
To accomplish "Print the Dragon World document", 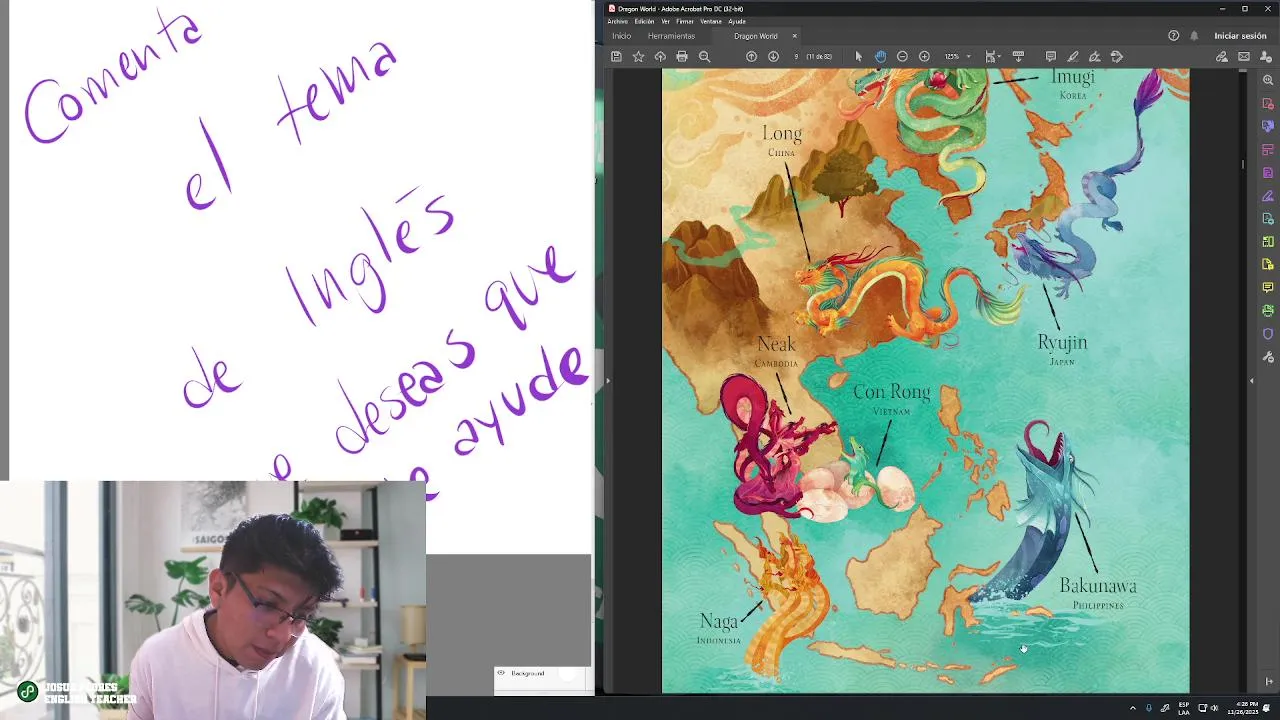I will tap(682, 57).
